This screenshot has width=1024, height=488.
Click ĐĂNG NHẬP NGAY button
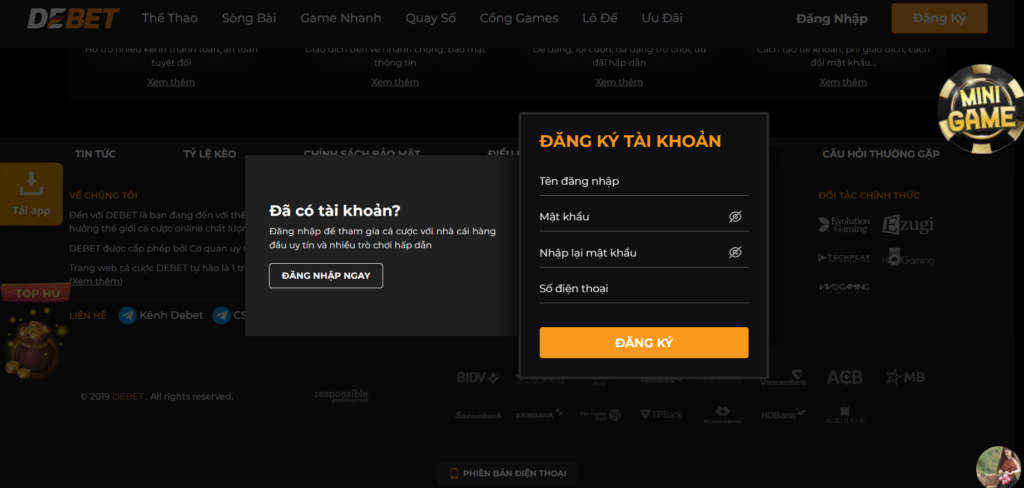326,276
